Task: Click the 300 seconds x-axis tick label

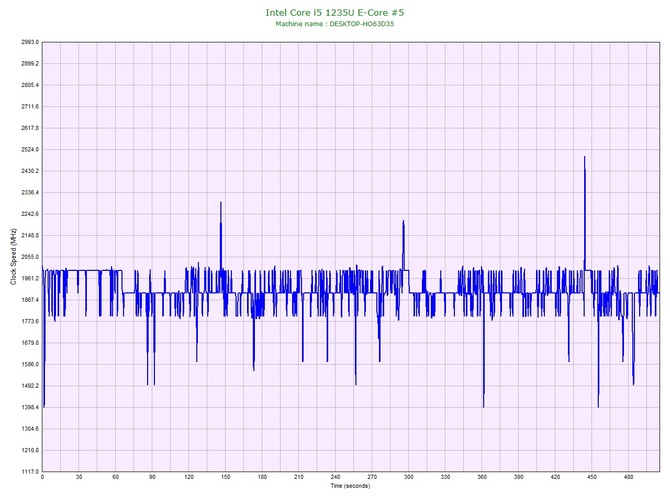Action: (409, 477)
